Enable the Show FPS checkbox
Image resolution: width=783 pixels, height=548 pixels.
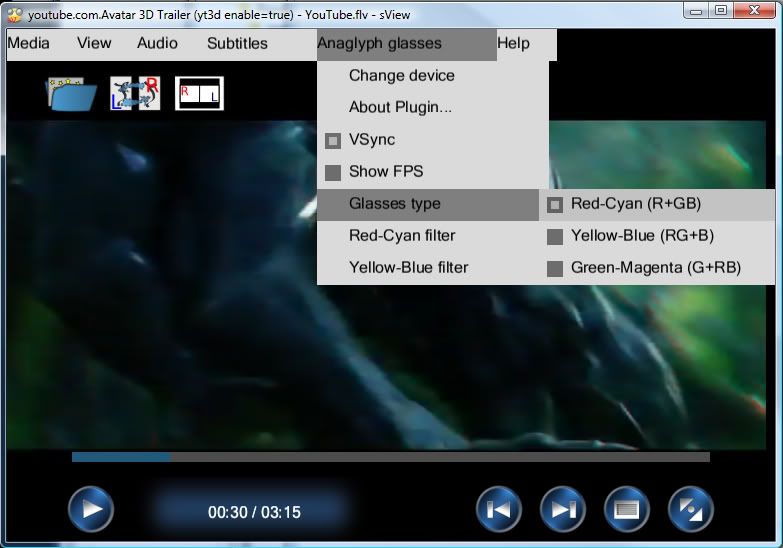pos(333,173)
